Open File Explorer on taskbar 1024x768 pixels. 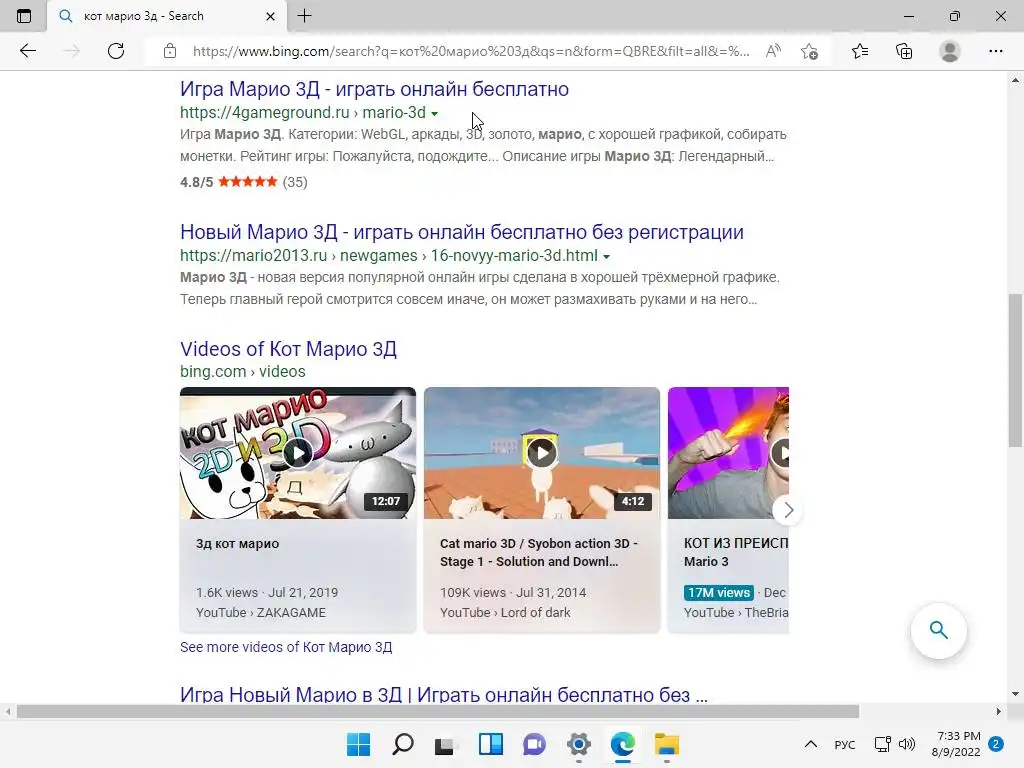point(667,744)
